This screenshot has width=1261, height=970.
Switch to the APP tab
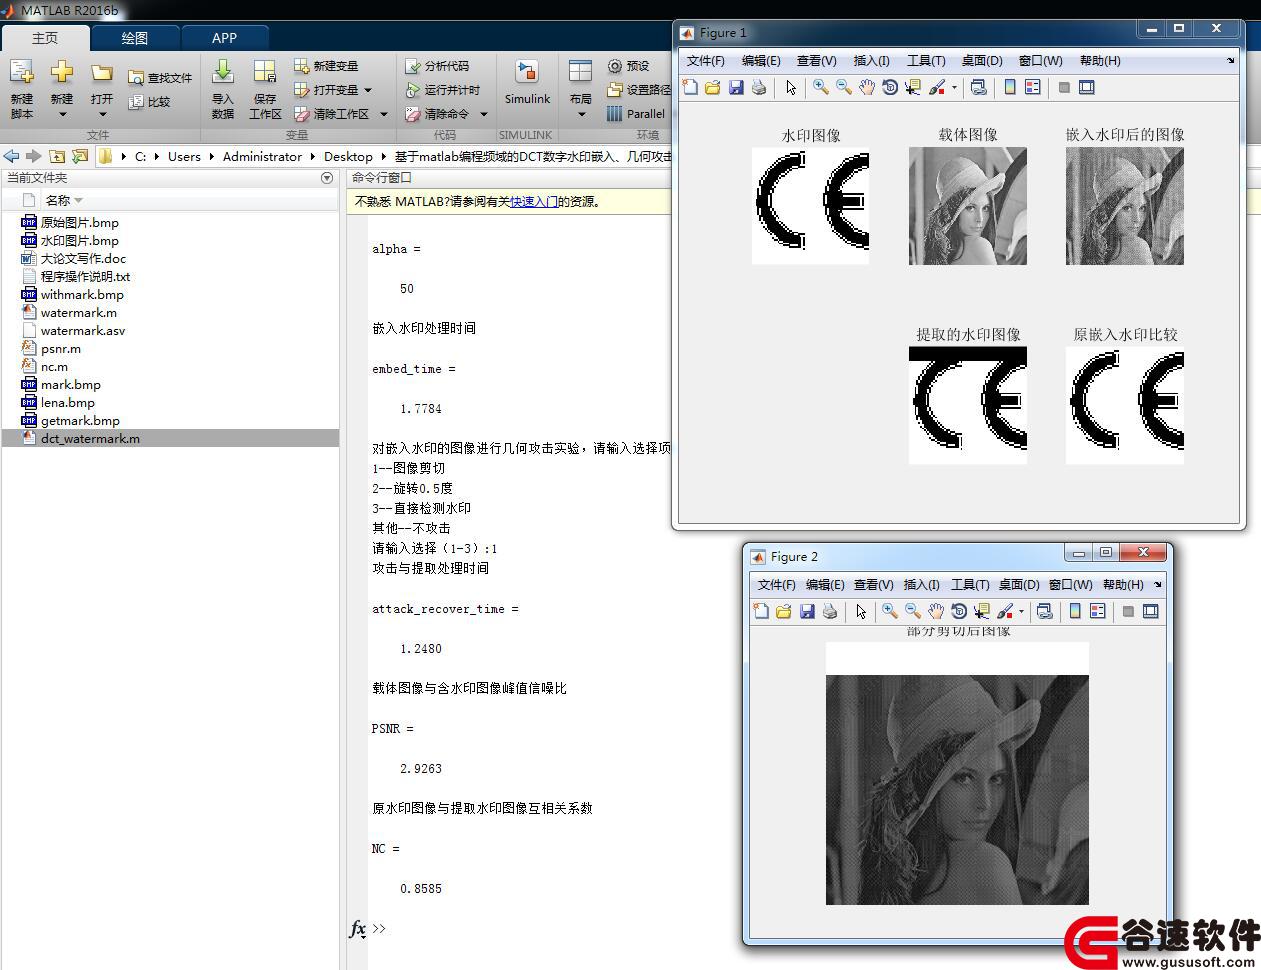pos(225,38)
